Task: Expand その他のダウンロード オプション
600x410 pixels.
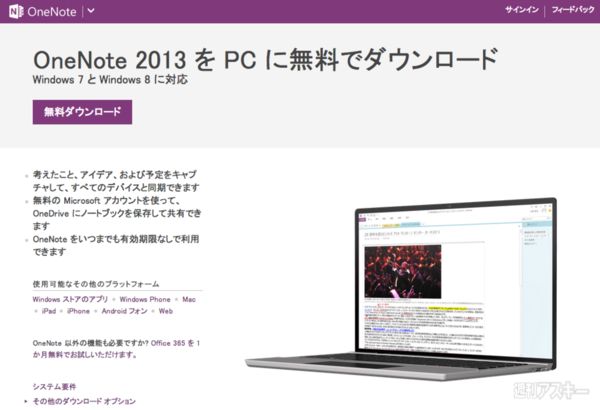Action: [x=84, y=401]
